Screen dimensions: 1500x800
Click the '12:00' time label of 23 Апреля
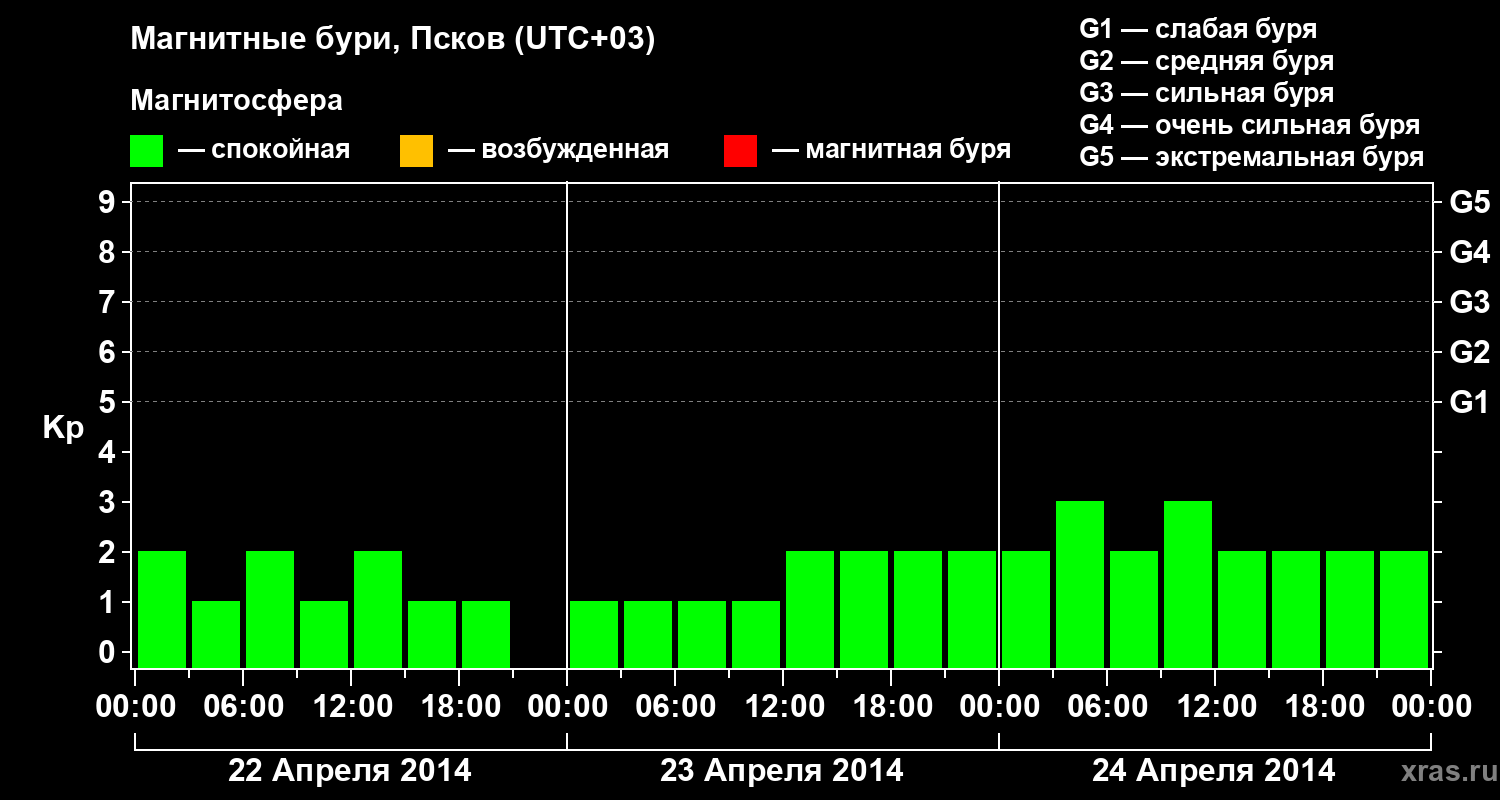(783, 706)
